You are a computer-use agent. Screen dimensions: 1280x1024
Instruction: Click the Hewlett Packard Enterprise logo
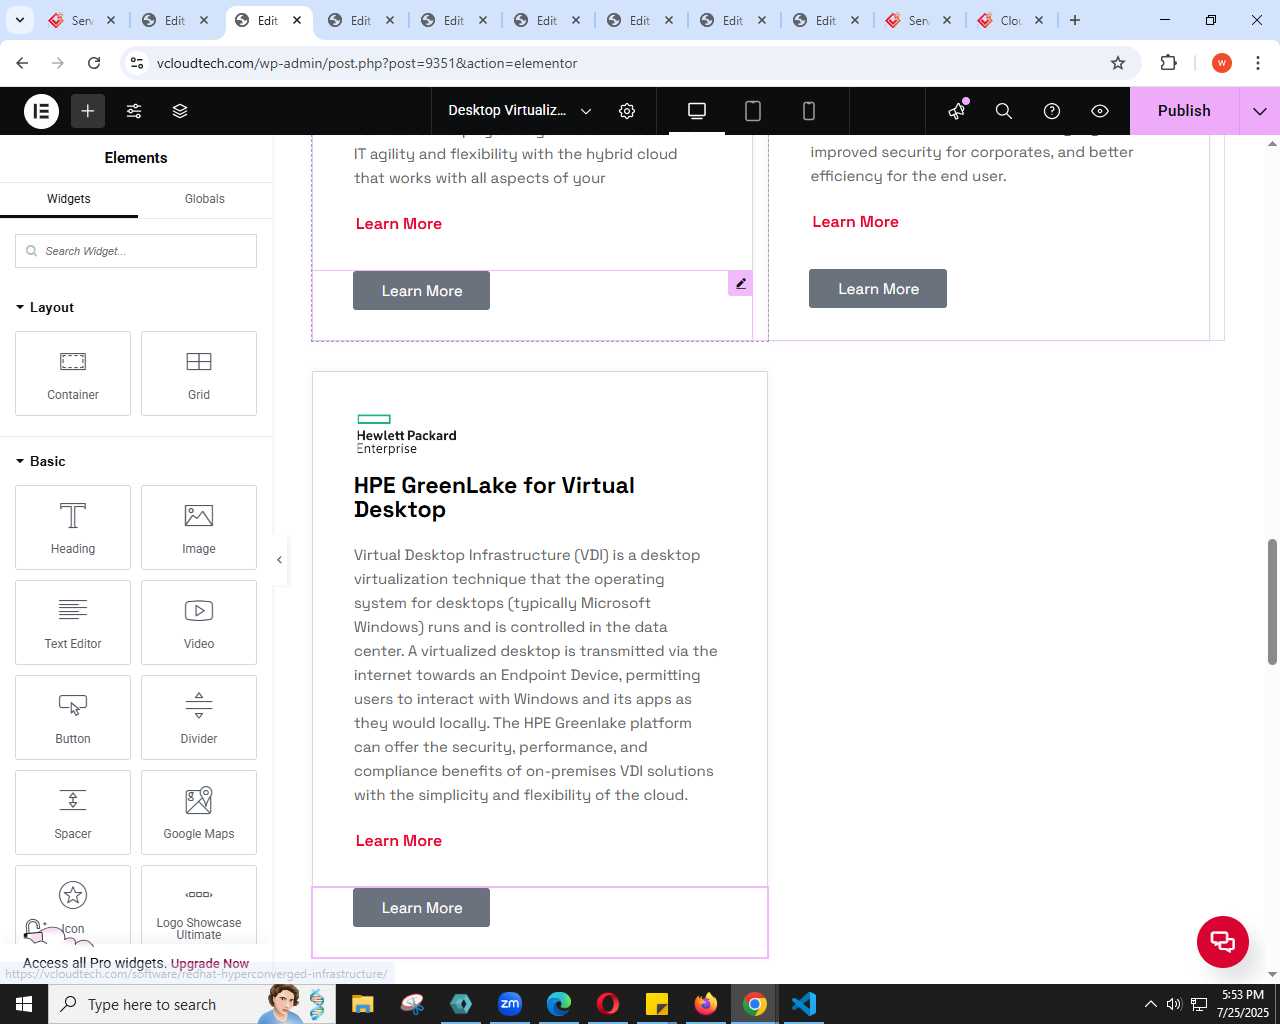click(406, 434)
